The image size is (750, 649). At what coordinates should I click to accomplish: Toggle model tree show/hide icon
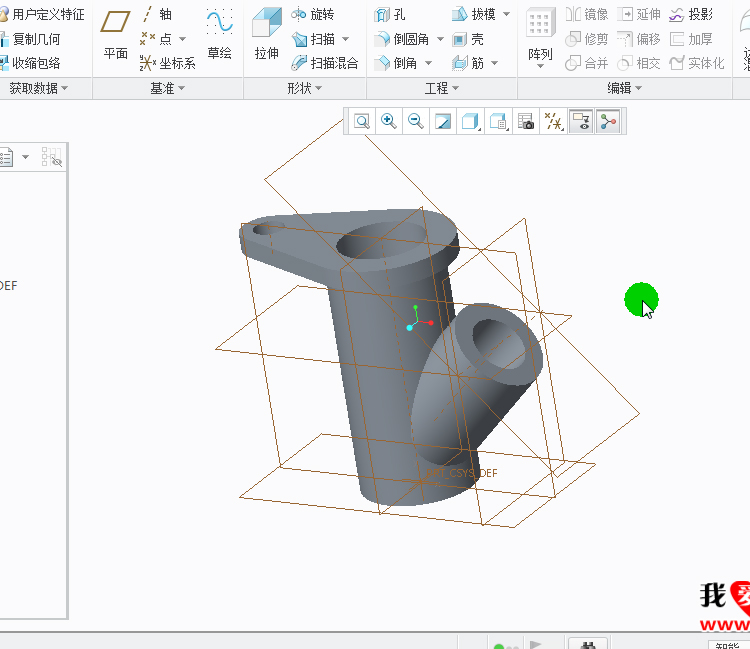[51, 156]
